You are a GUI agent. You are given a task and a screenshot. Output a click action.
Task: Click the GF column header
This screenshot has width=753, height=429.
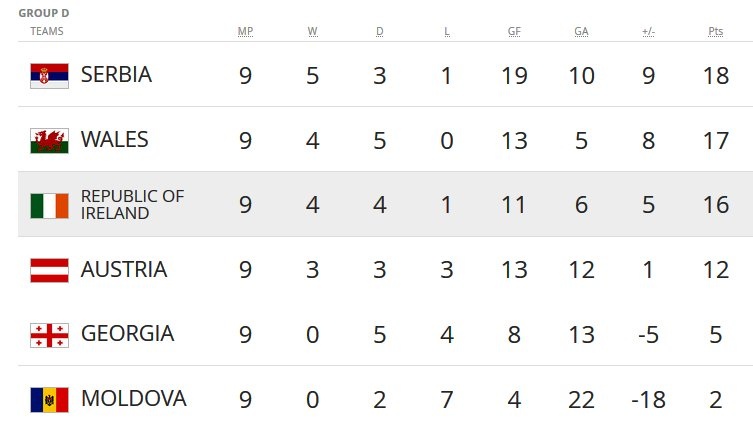click(x=514, y=31)
